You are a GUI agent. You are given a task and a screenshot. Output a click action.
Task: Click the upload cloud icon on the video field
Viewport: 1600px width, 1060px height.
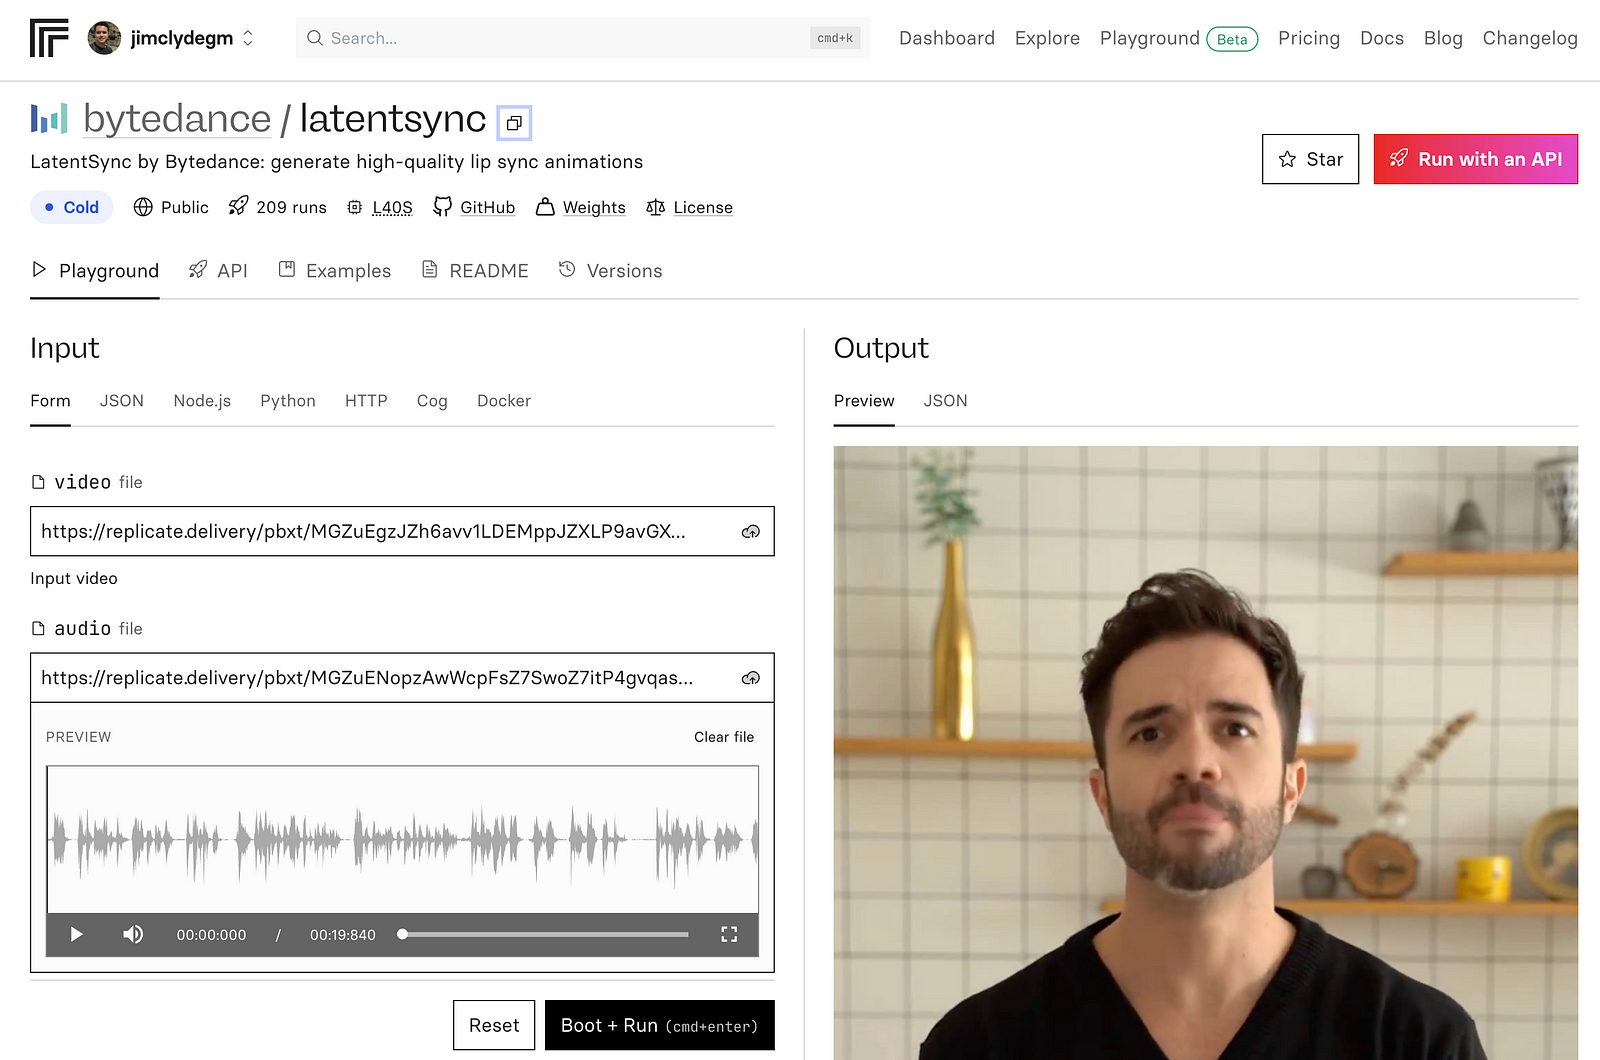coord(750,531)
